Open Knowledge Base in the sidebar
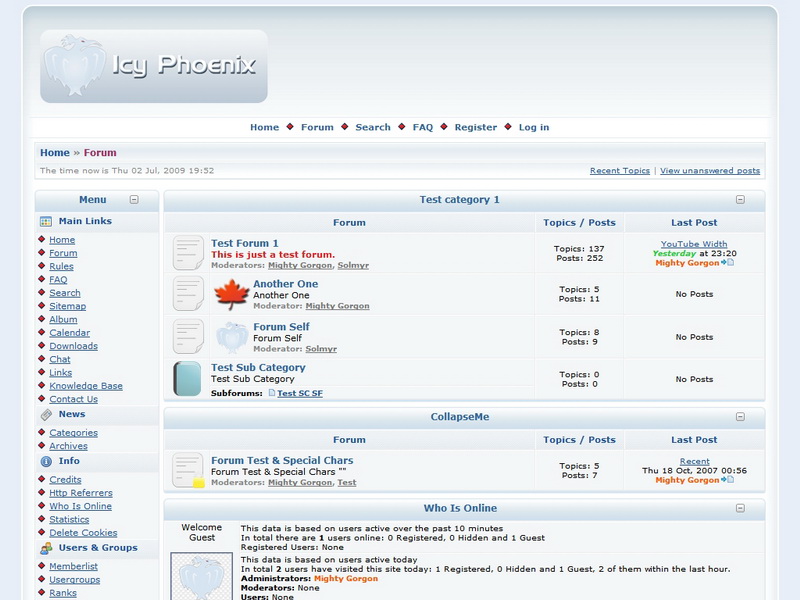800x600 pixels. (x=86, y=386)
